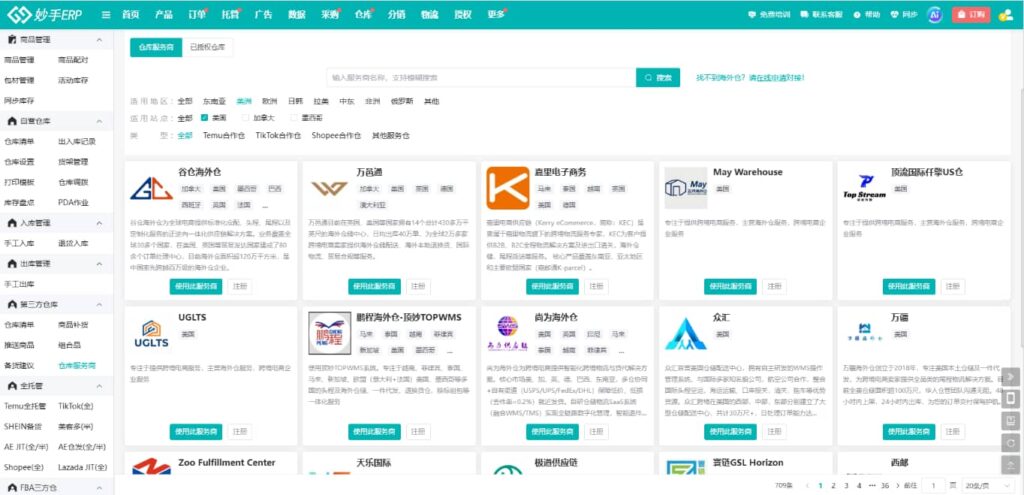Click the 免费培训 icon in top bar
Viewport: 1024px width, 495px height.
752,14
